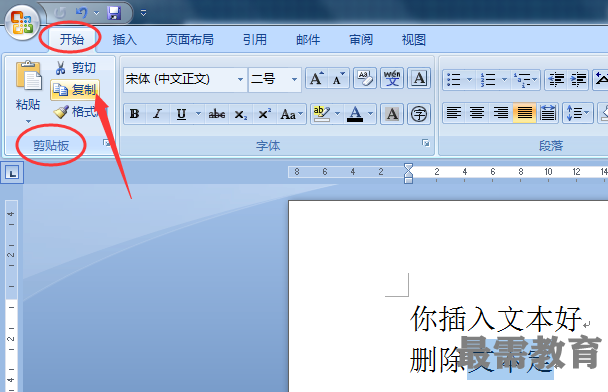This screenshot has height=392, width=608.
Task: Undo the last action
Action: coord(82,13)
